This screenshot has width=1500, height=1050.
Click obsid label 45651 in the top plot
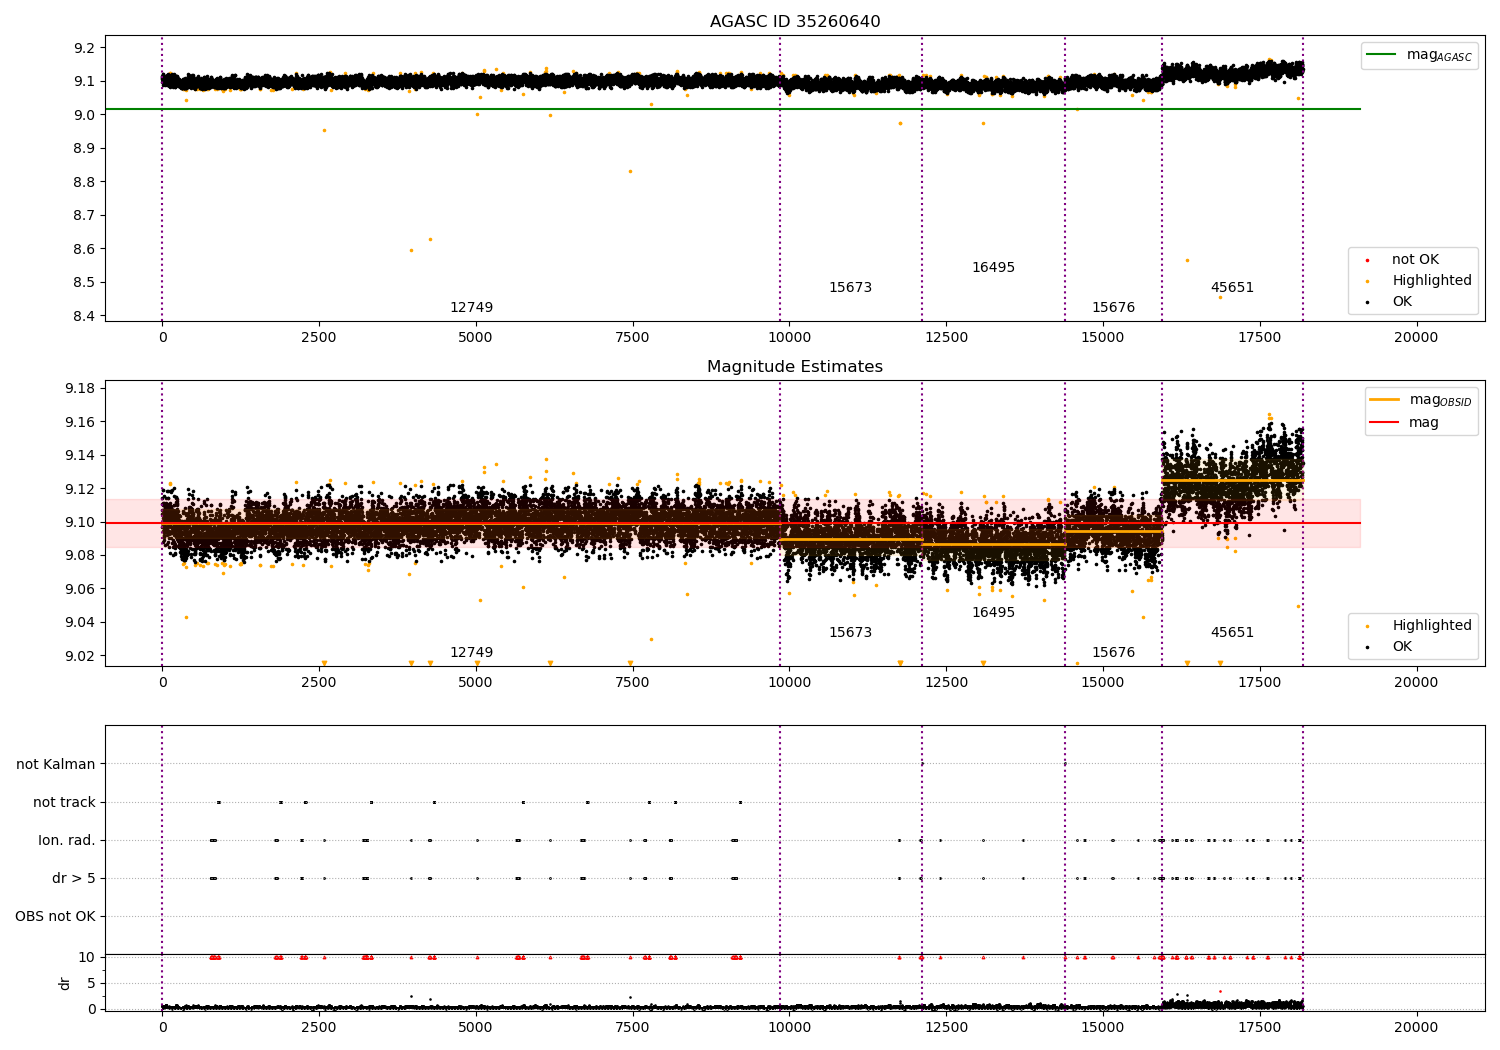pos(1232,287)
